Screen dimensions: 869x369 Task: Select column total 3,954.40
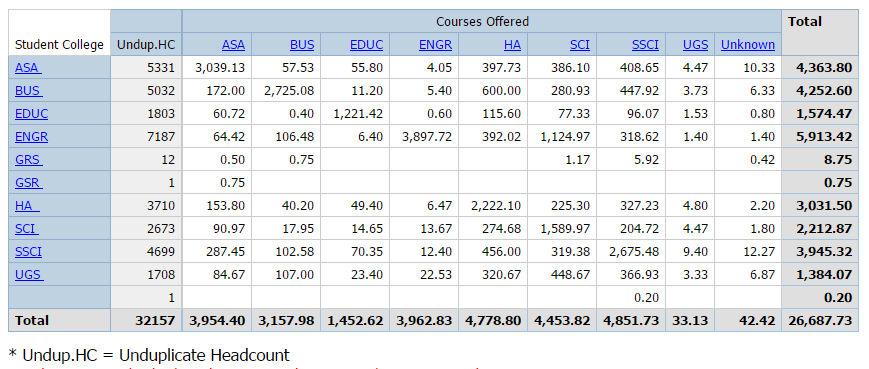pos(218,320)
